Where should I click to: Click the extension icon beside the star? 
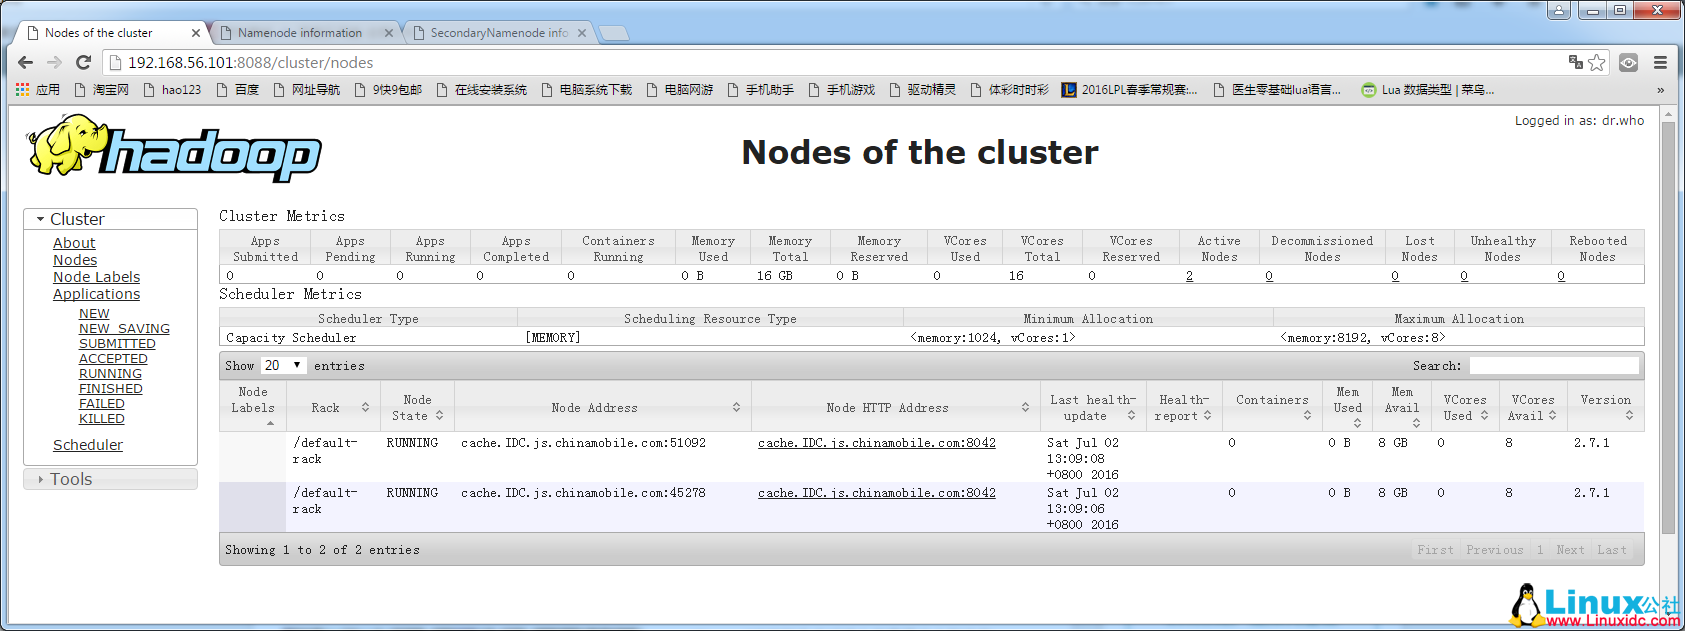[x=1629, y=62]
